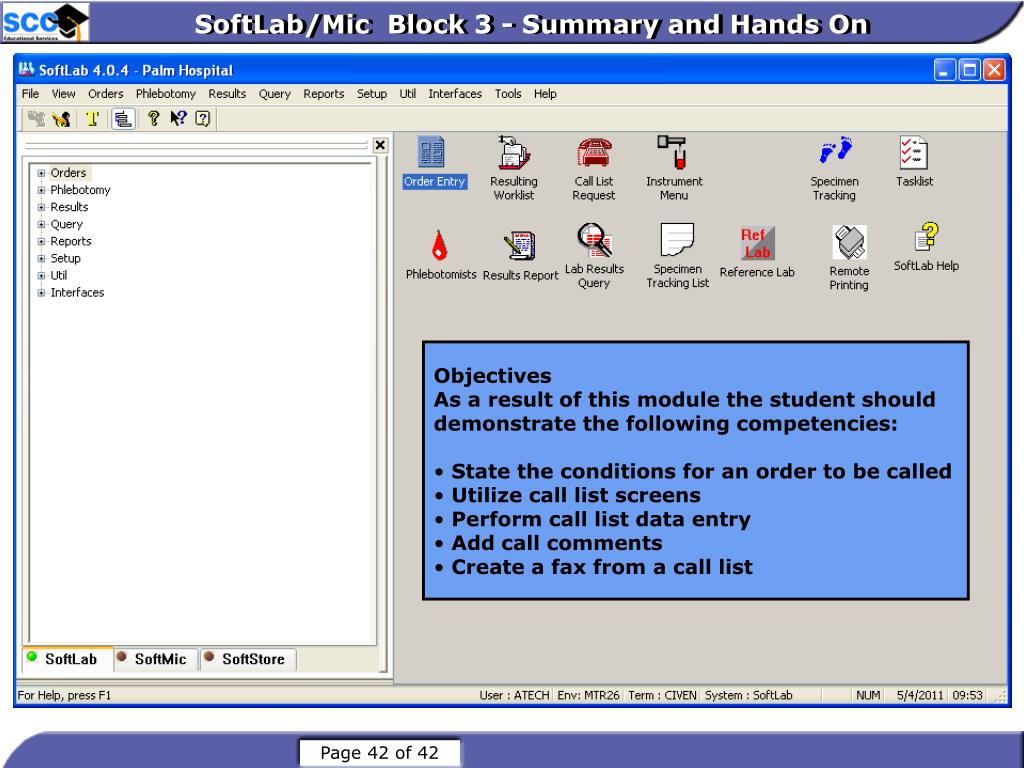The height and width of the screenshot is (768, 1024).
Task: Open the Setup menu
Action: (x=372, y=94)
